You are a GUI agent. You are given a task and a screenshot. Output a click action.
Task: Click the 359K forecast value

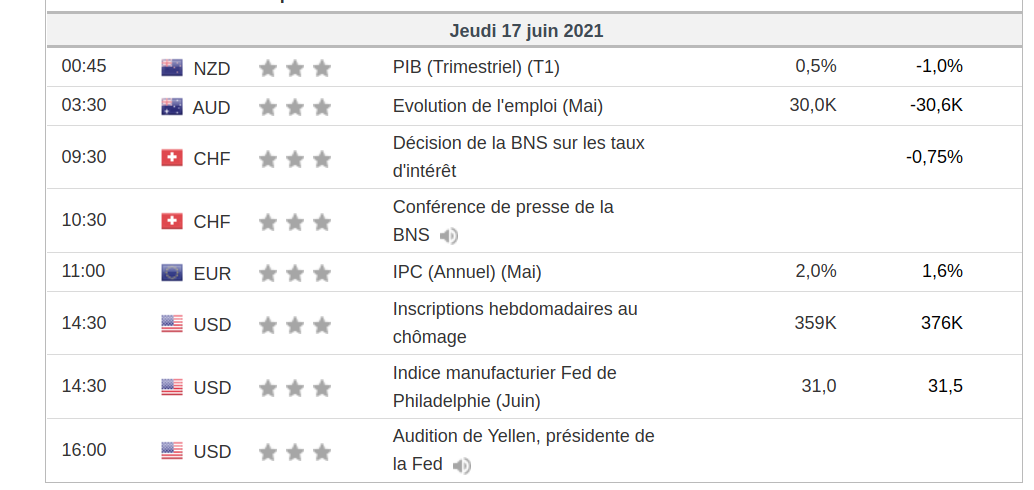pos(815,323)
